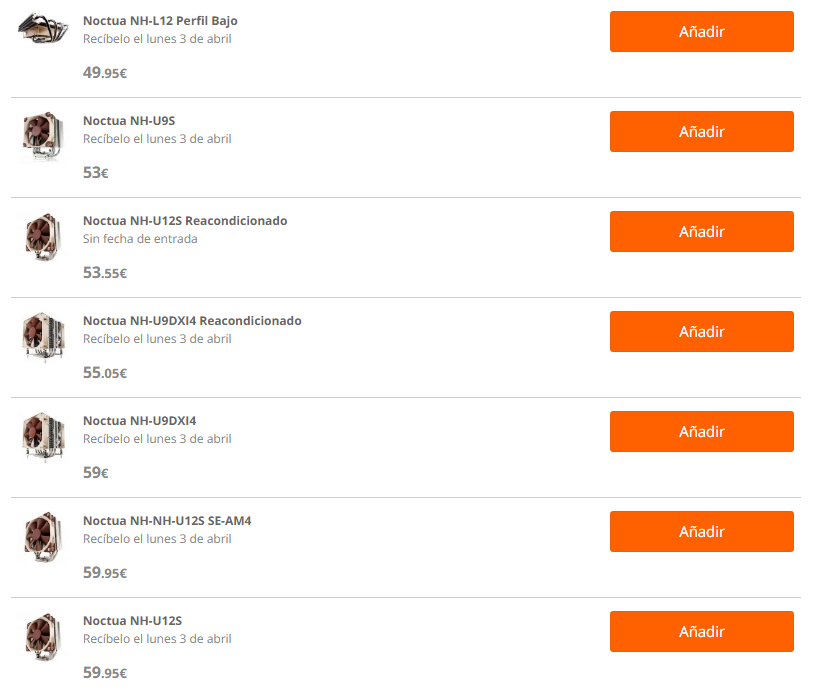813x695 pixels.
Task: Add Noctua NH-L12 Perfil Bajo with Añadir
Action: (701, 32)
